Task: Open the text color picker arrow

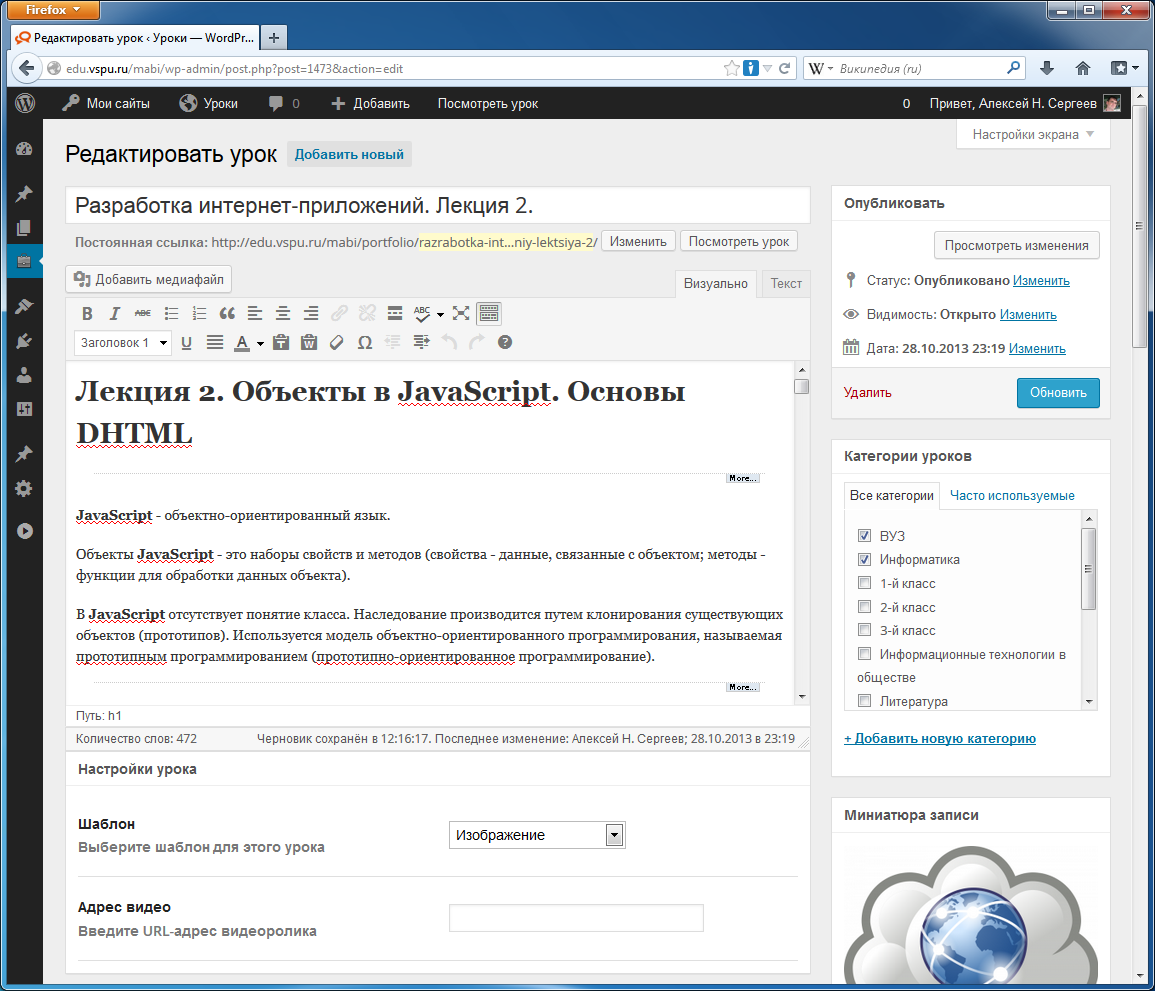Action: pyautogui.click(x=260, y=343)
